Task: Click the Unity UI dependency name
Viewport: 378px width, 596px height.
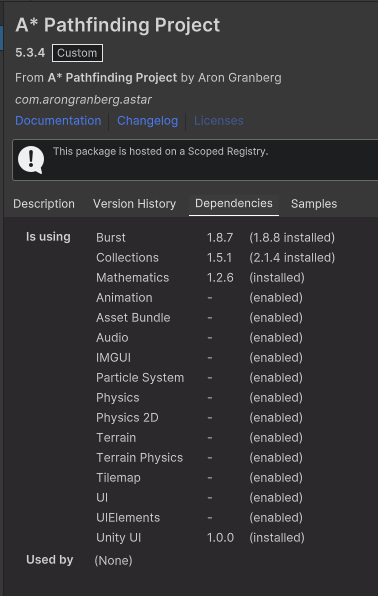Action: click(119, 538)
